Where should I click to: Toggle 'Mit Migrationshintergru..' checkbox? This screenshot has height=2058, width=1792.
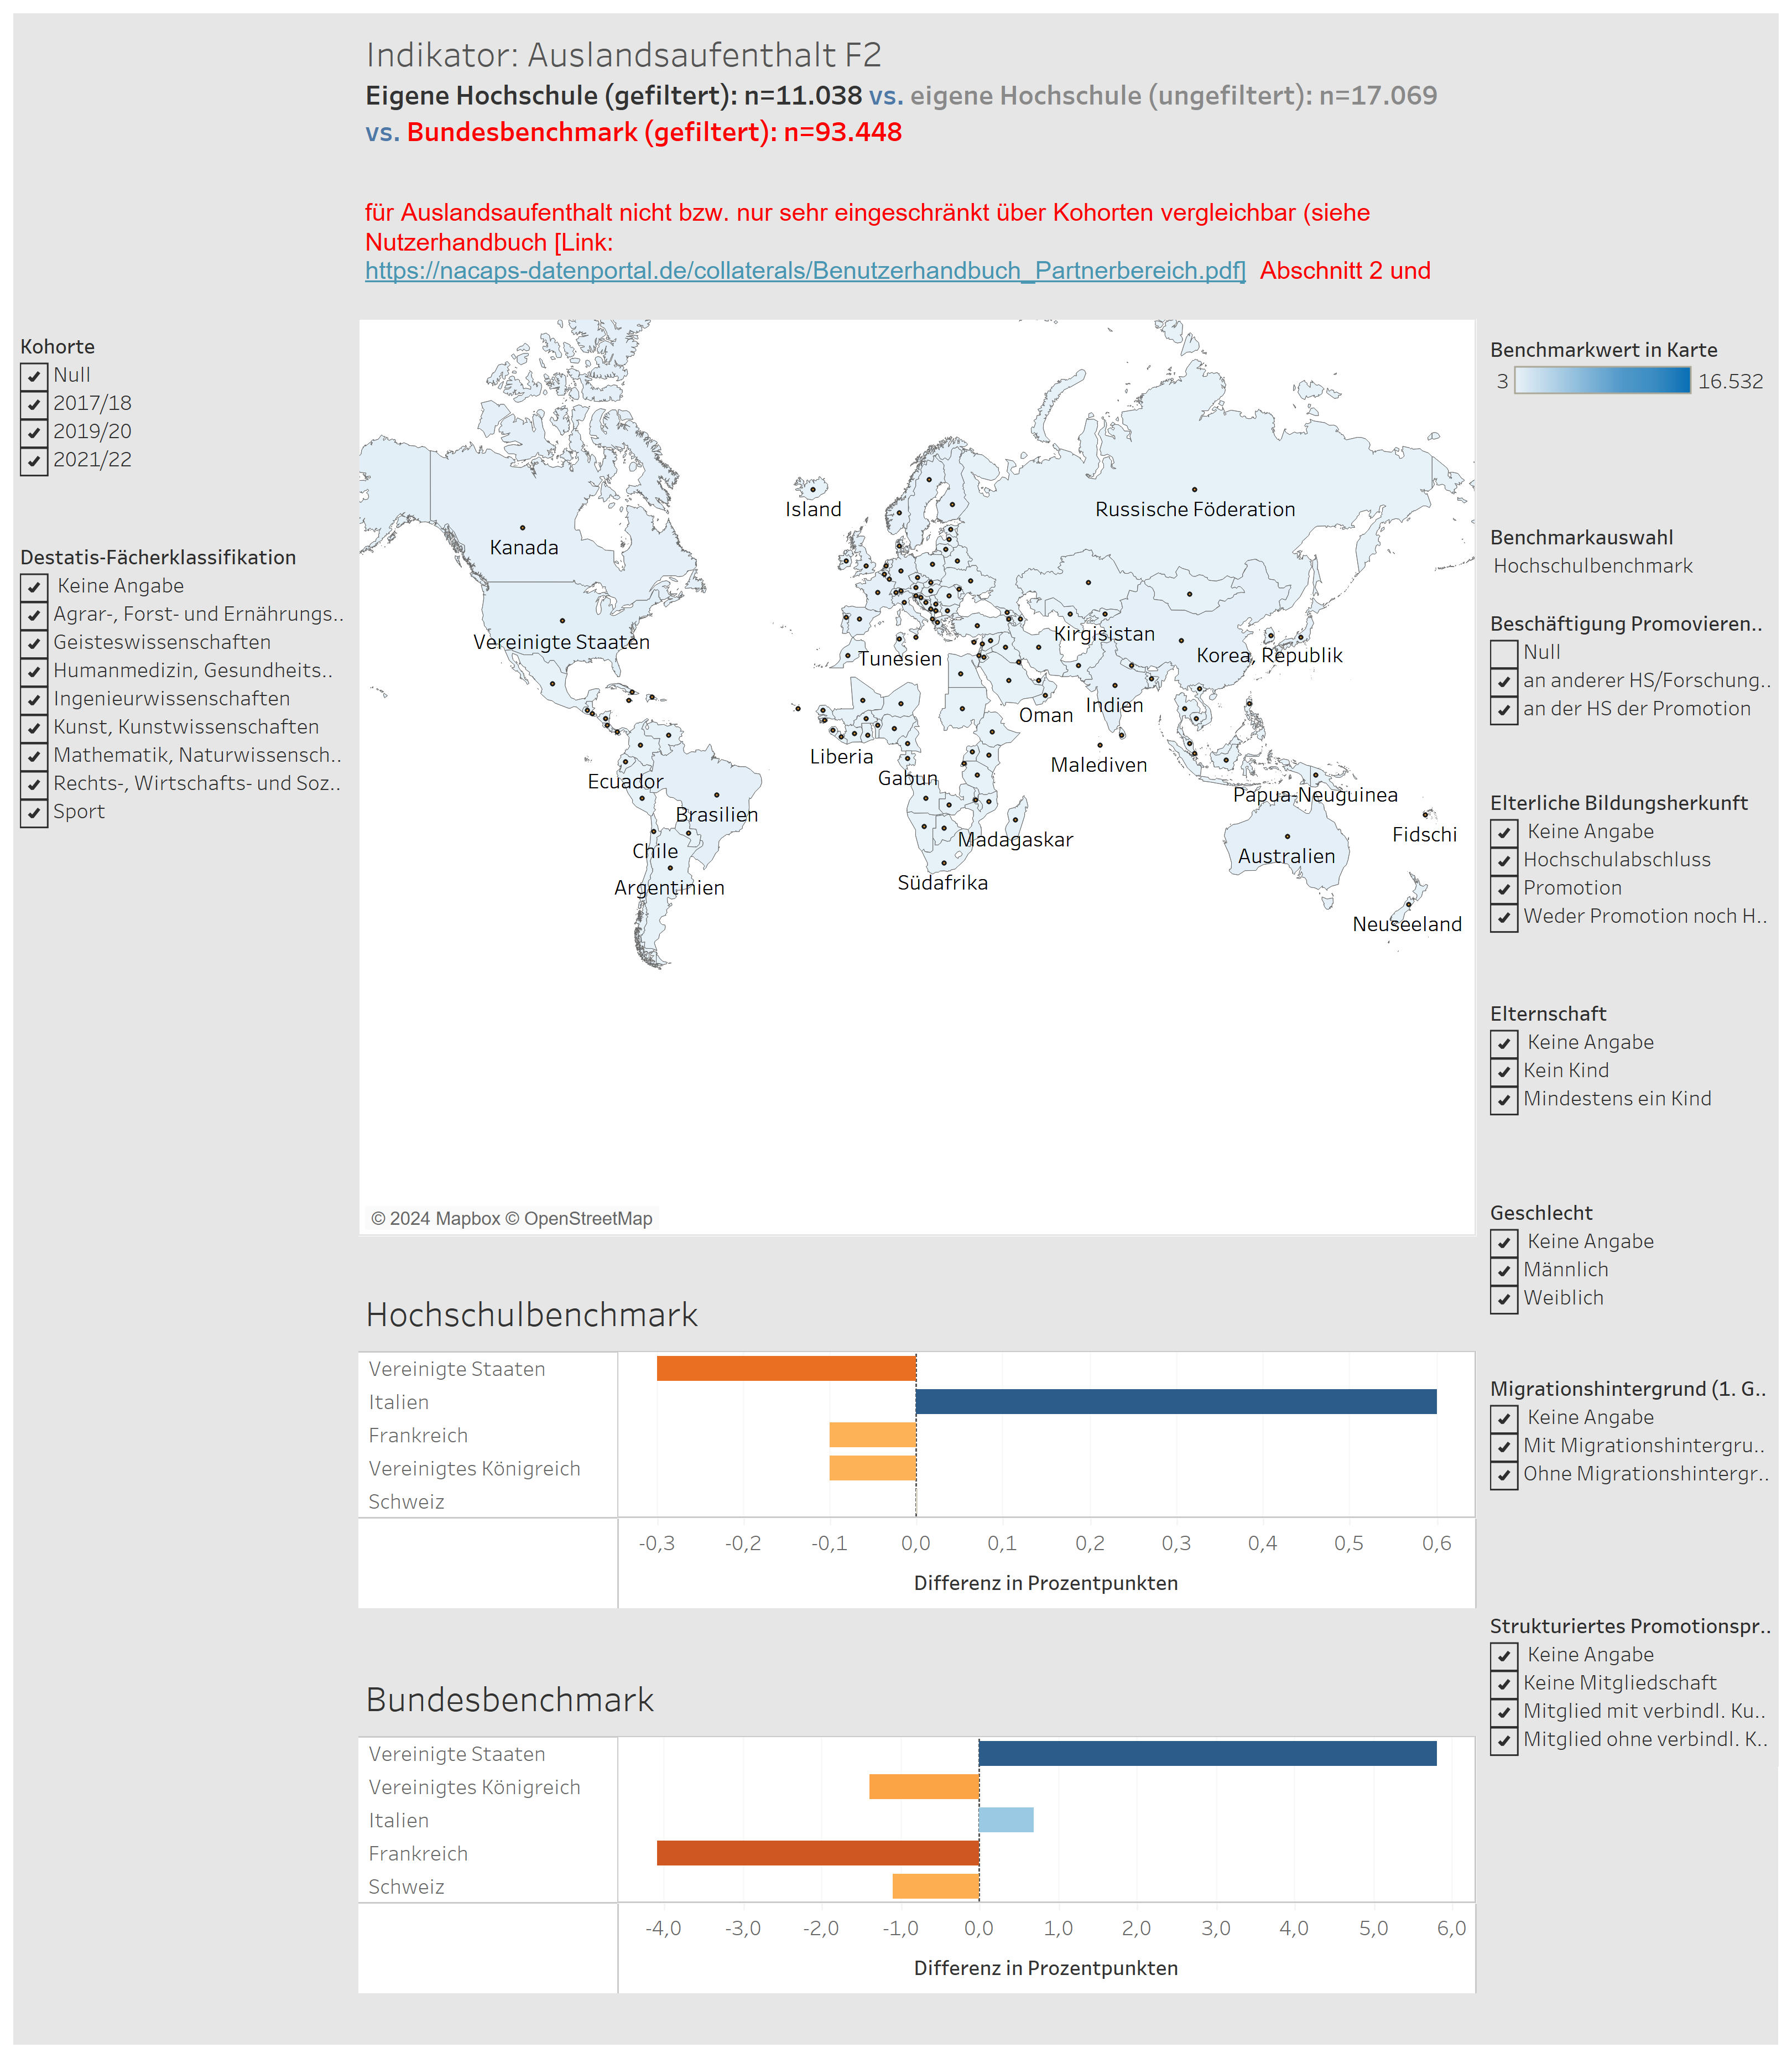click(1504, 1446)
